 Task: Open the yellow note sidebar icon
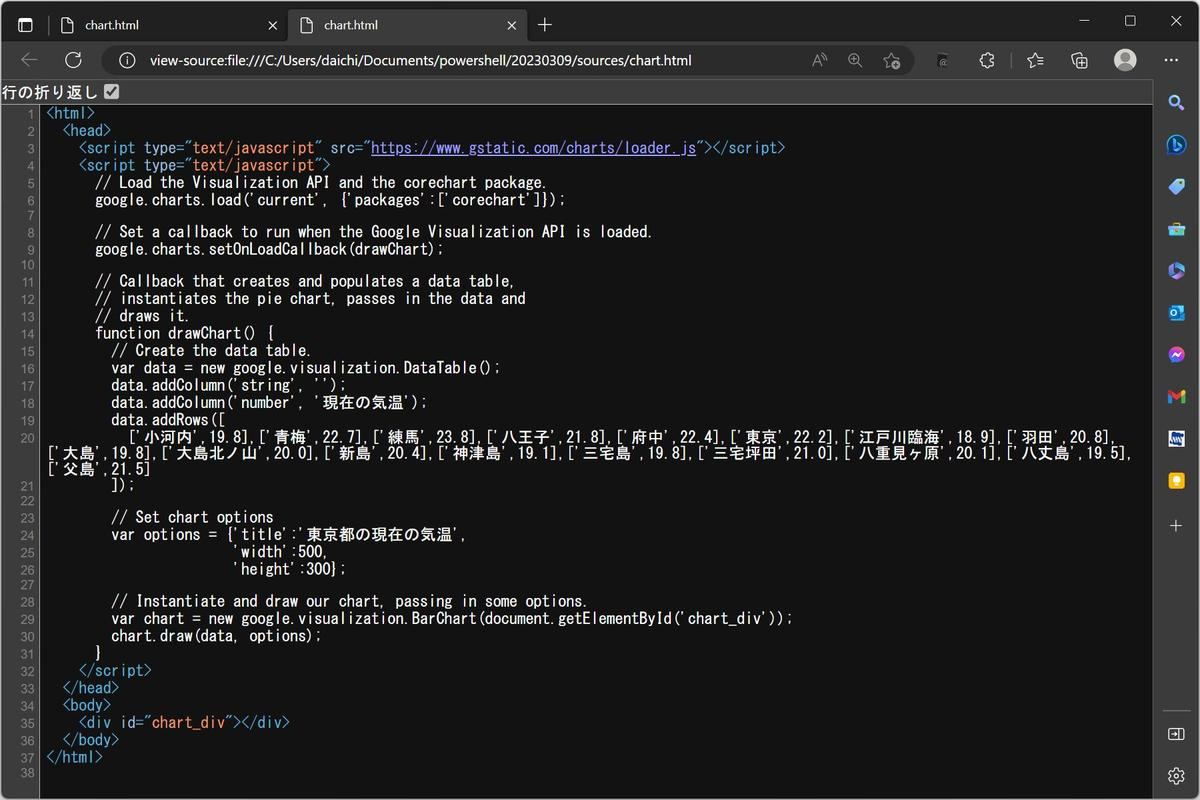[1176, 481]
